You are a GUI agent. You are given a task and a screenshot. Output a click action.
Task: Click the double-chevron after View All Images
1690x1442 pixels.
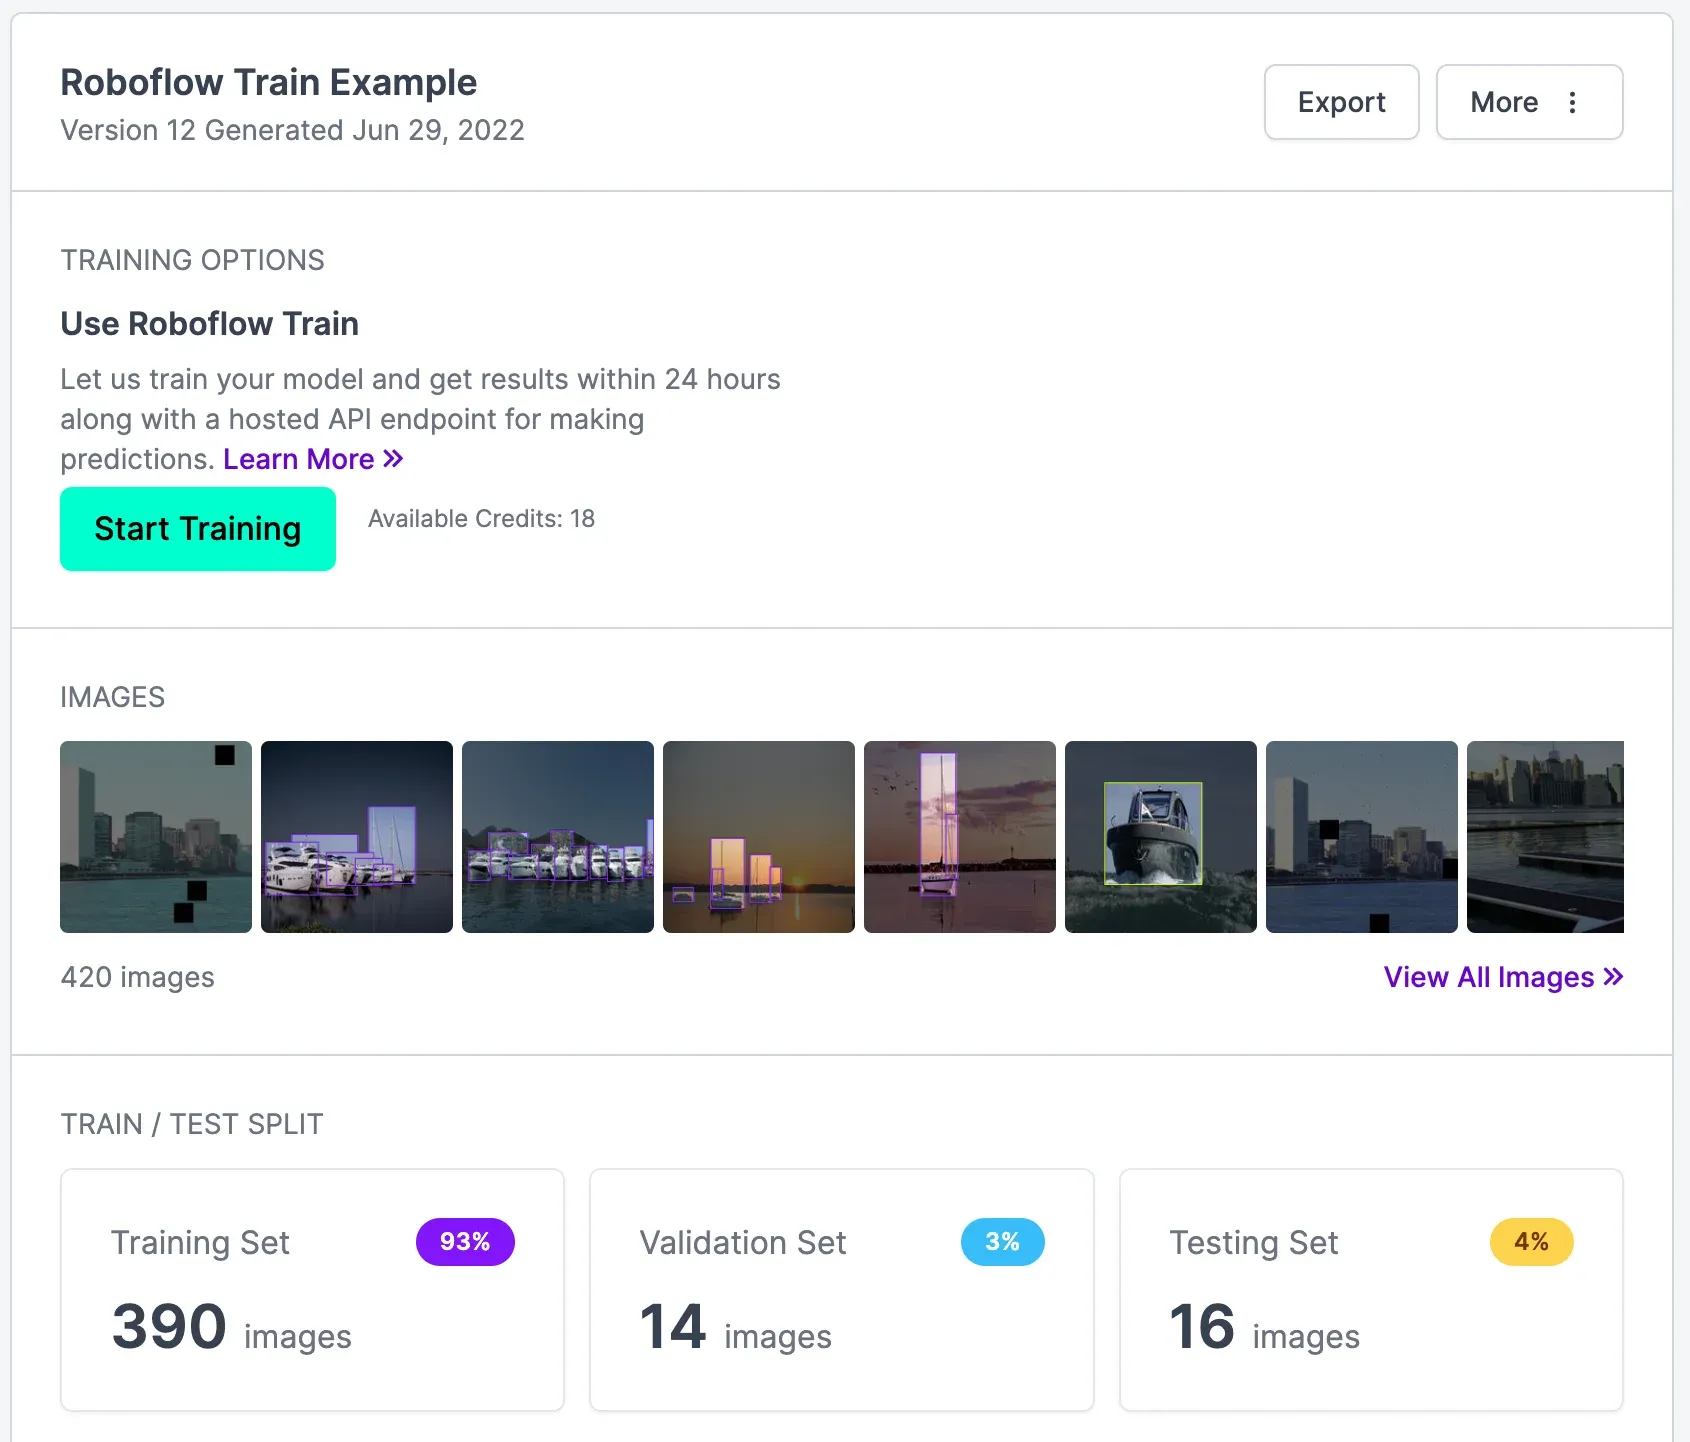click(1613, 977)
